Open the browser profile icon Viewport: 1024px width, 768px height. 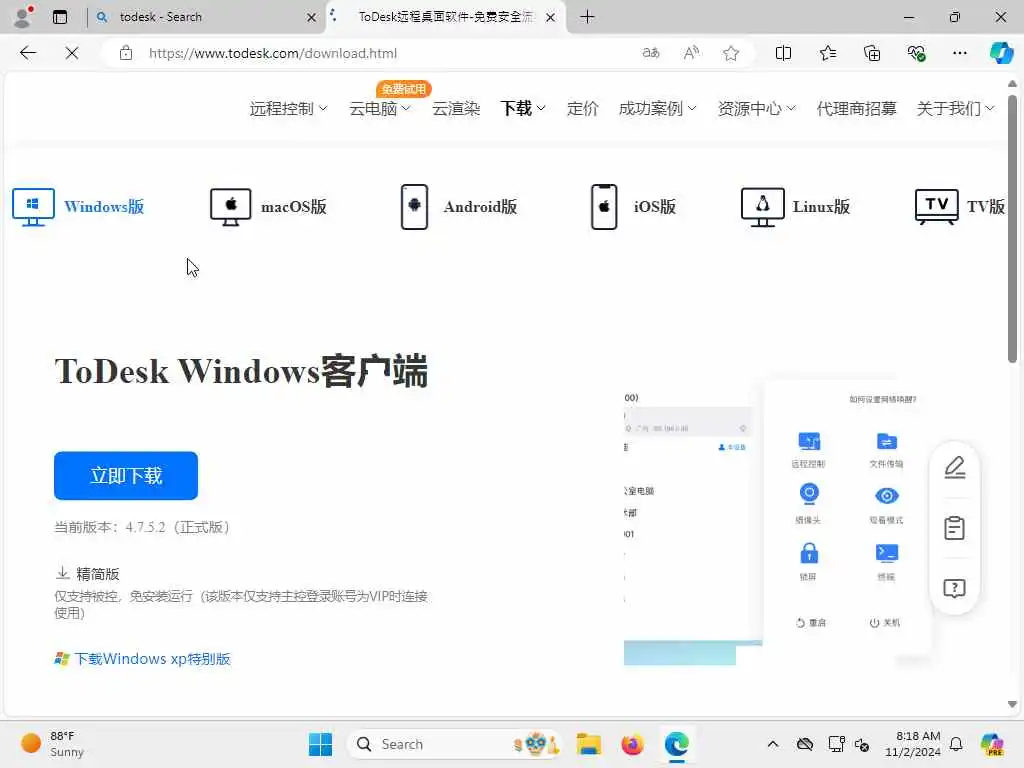pos(23,17)
